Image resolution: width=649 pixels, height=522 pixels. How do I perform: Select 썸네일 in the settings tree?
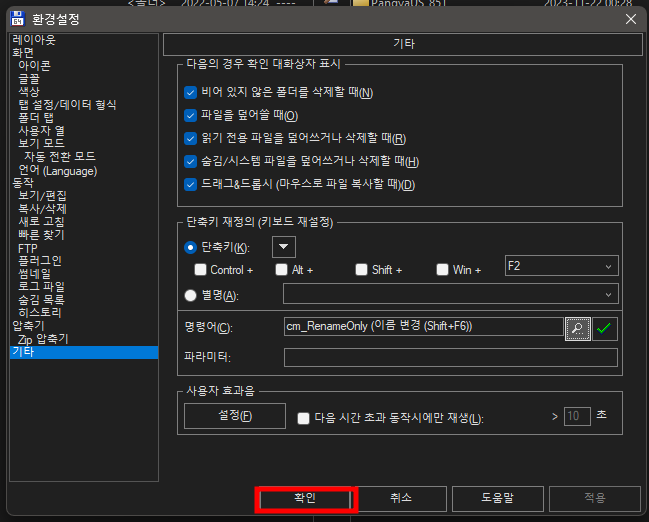pos(34,274)
